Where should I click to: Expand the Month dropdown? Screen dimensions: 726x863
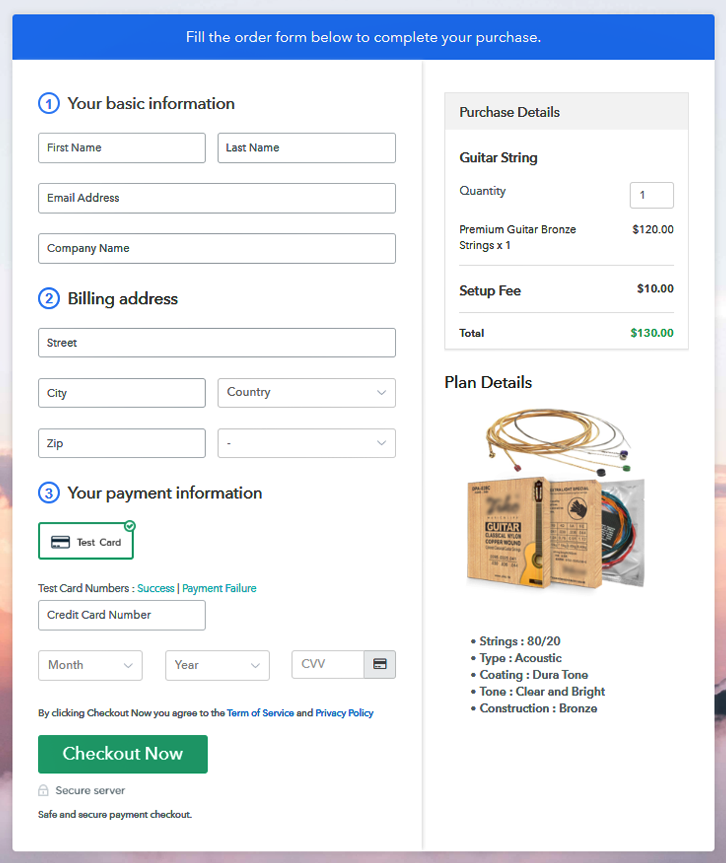(90, 665)
